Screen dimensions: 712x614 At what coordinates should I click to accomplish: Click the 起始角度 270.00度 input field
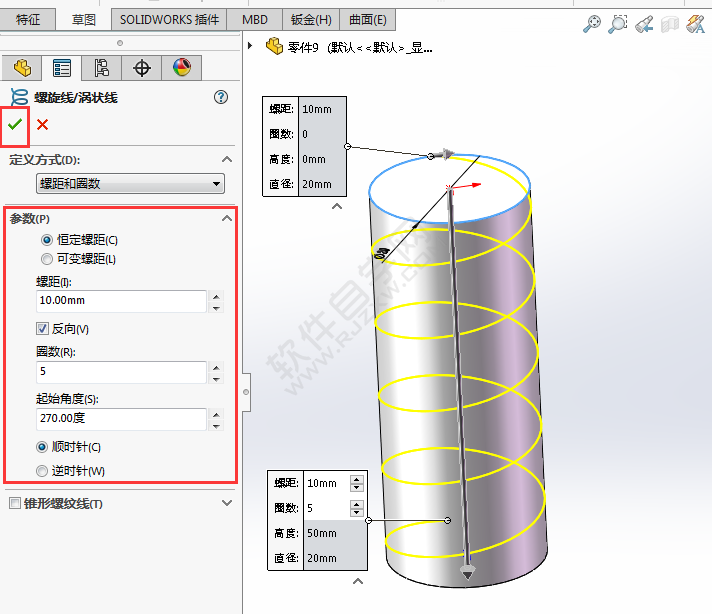[x=121, y=418]
